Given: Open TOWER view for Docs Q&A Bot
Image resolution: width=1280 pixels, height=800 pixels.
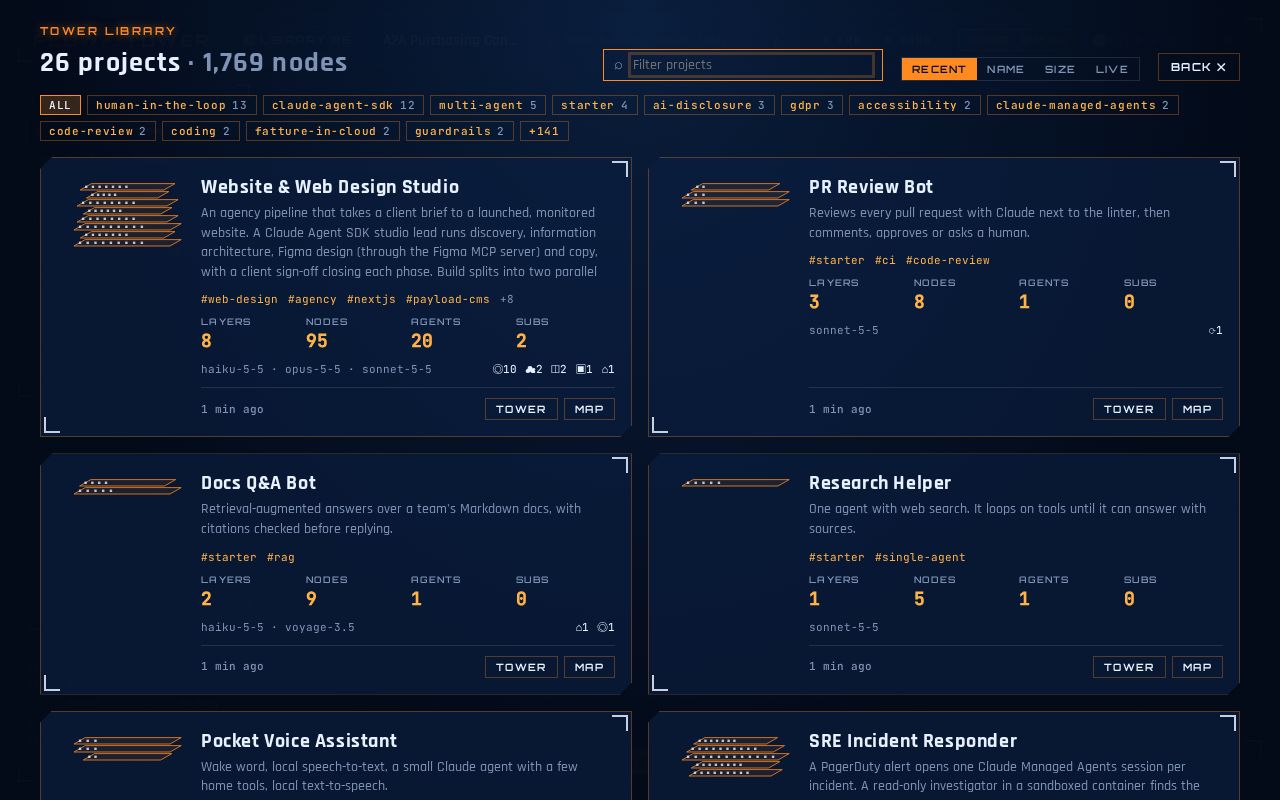Looking at the screenshot, I should tap(521, 667).
